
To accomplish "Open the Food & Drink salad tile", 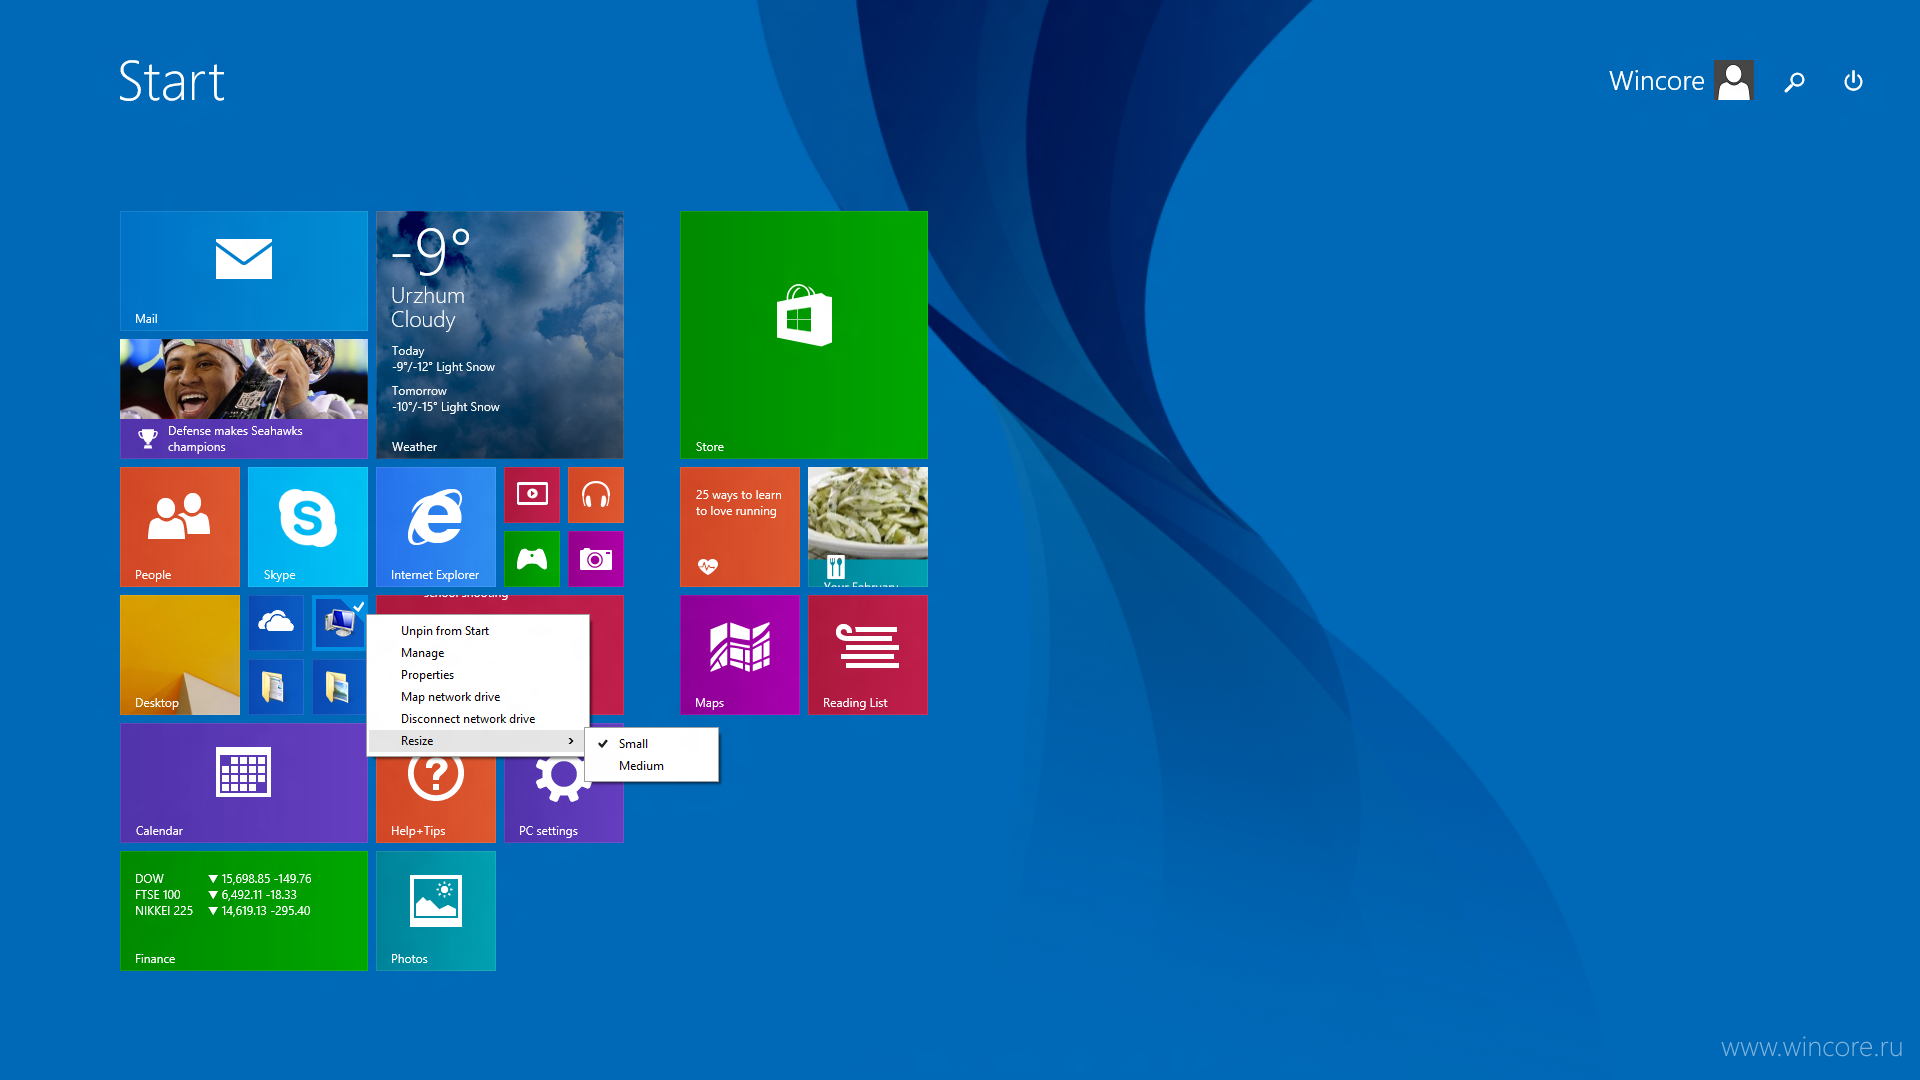I will 868,527.
